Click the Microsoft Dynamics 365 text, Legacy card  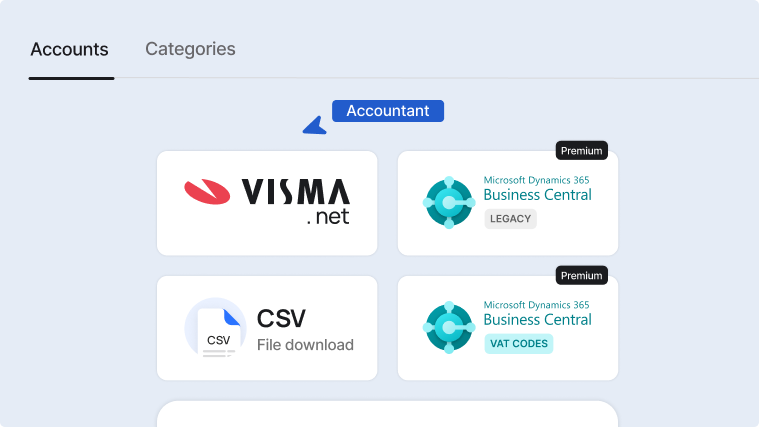tap(536, 180)
